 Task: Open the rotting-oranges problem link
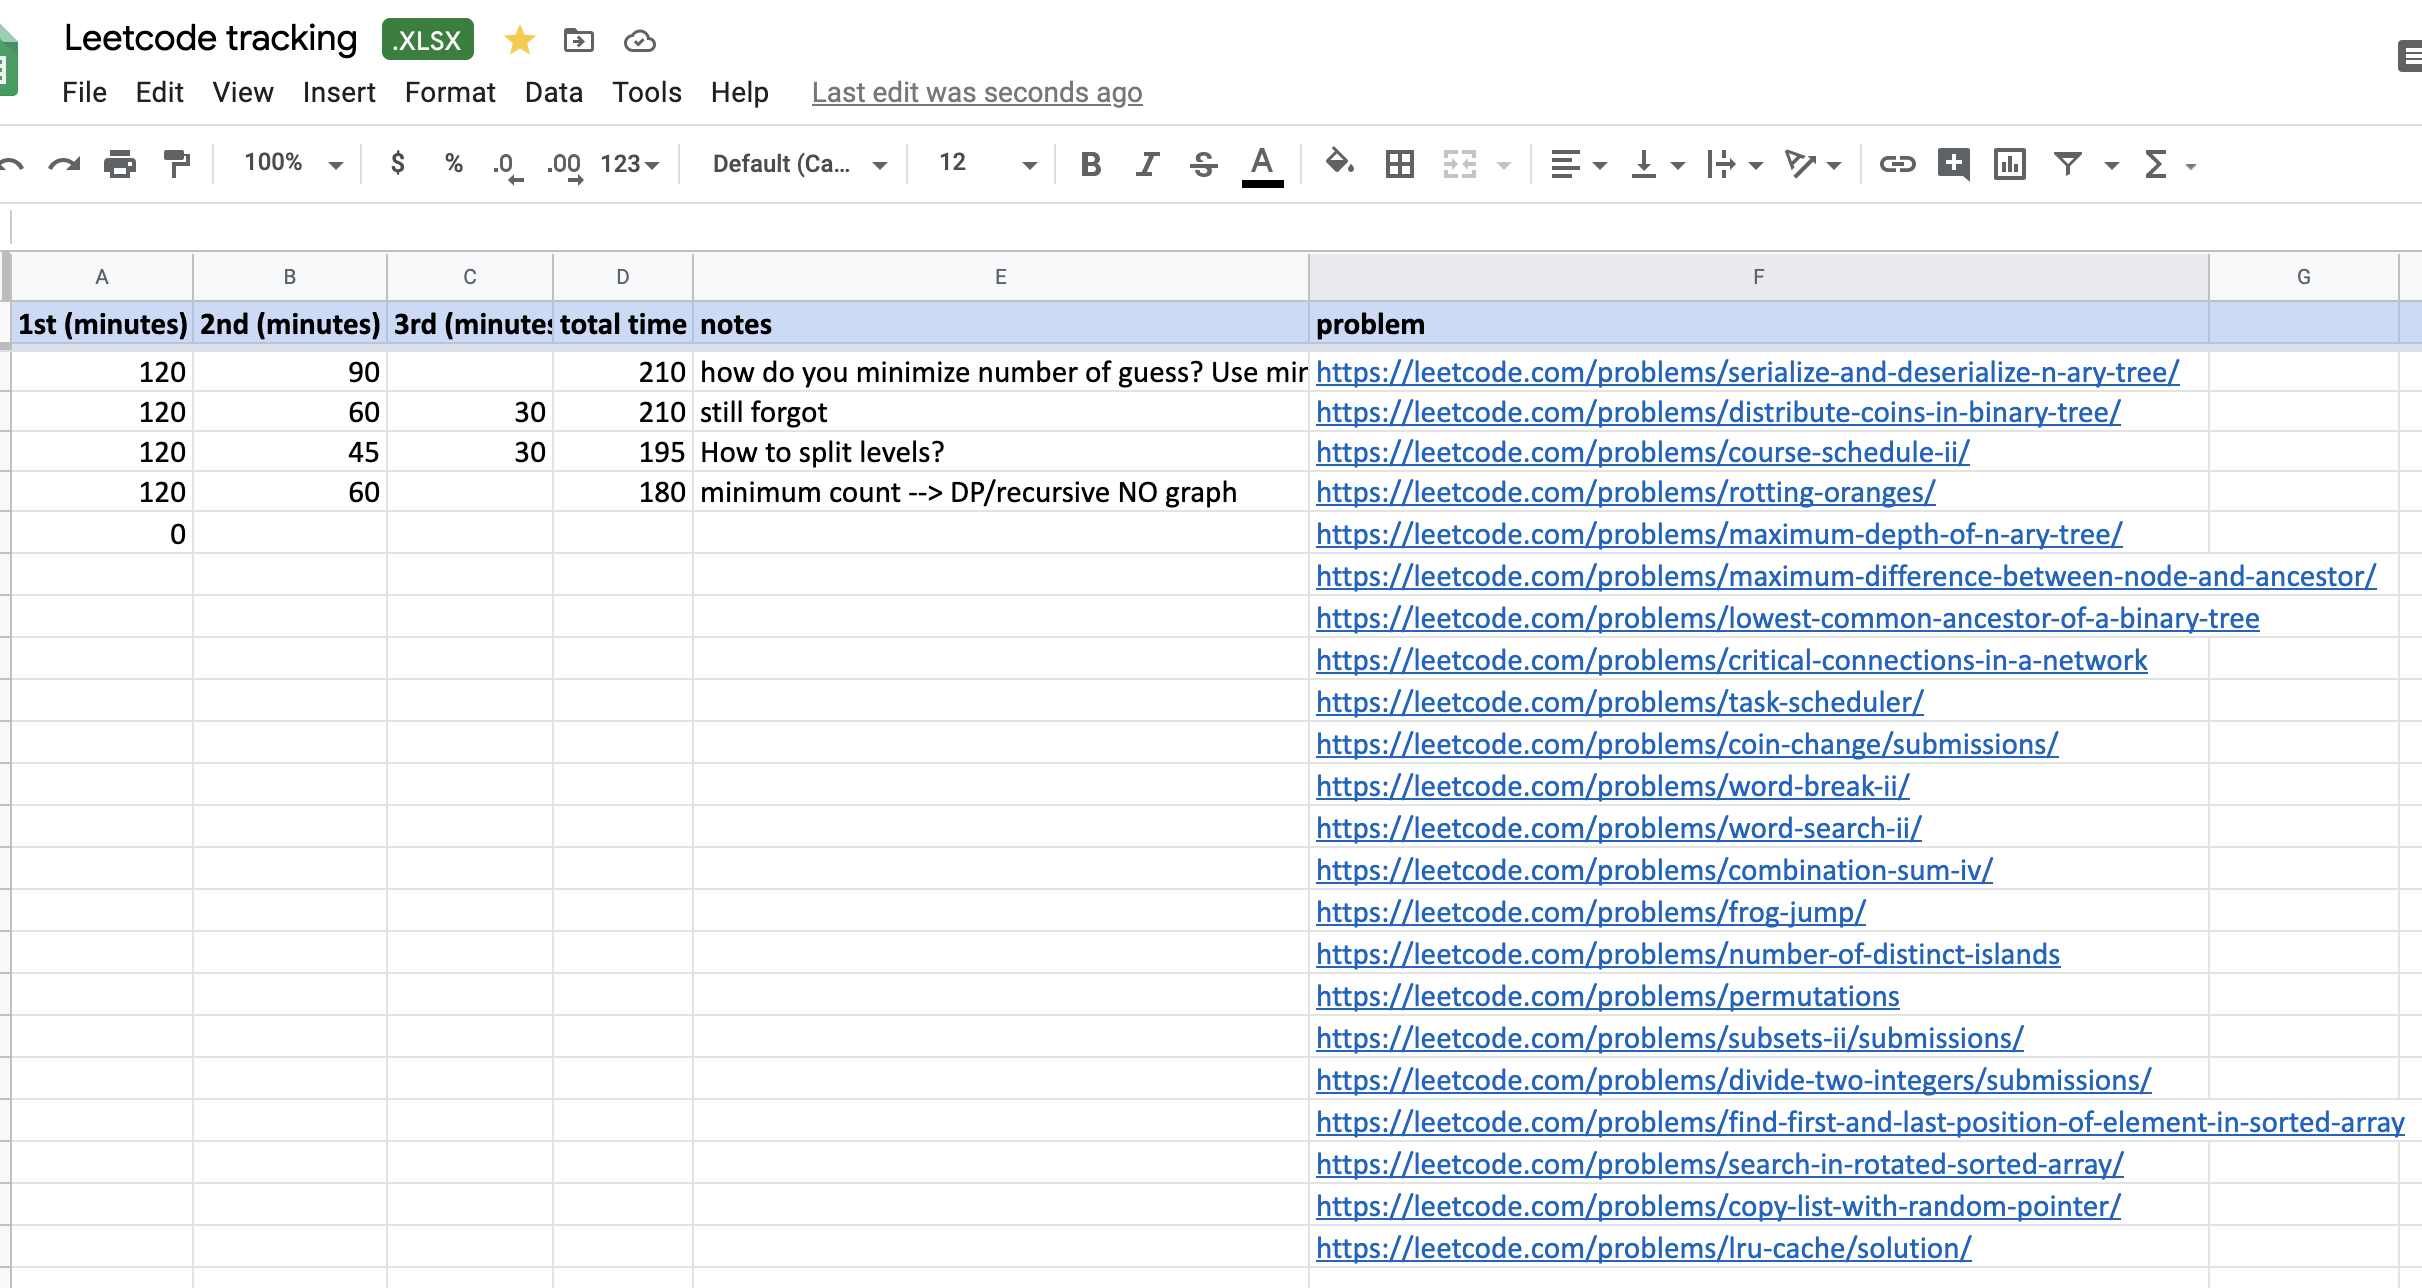pos(1625,492)
